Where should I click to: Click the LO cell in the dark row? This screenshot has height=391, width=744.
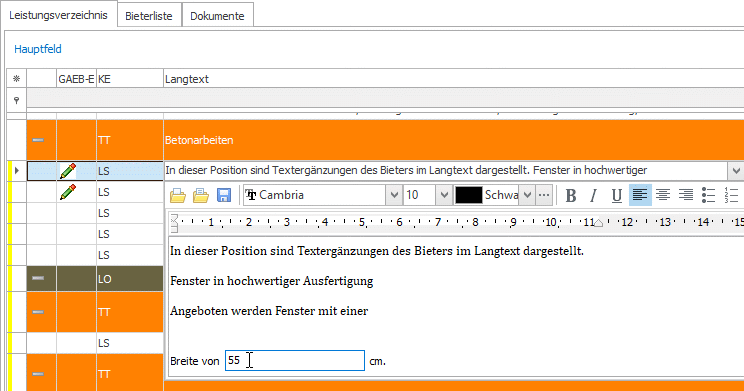(x=130, y=279)
